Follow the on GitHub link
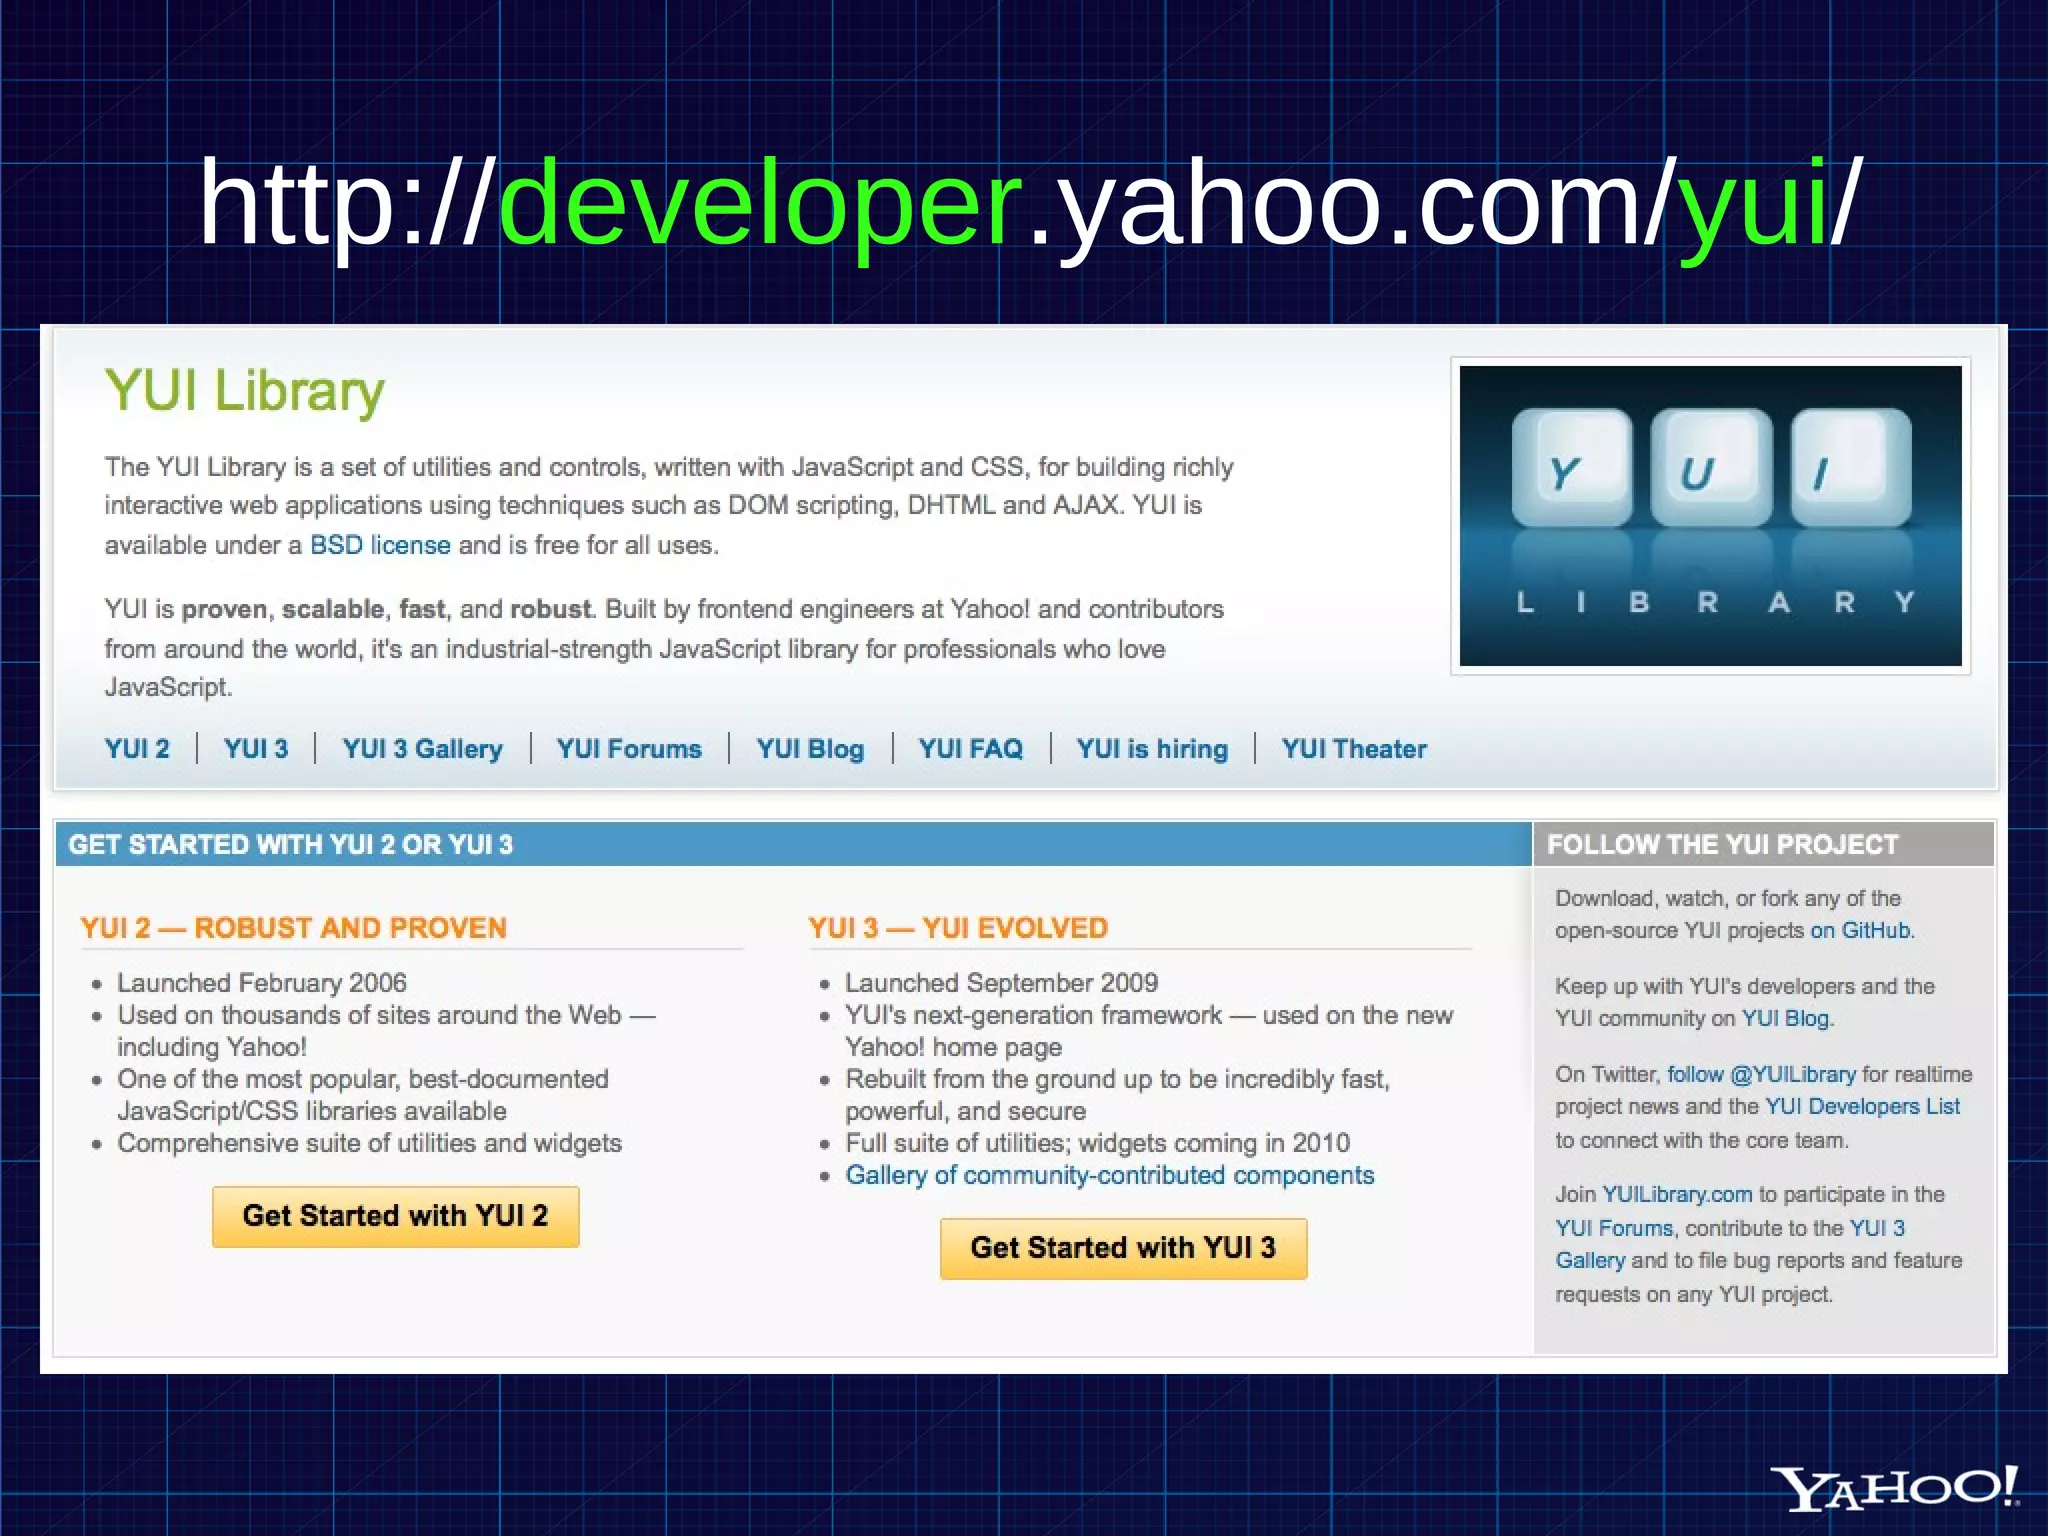 tap(1860, 930)
